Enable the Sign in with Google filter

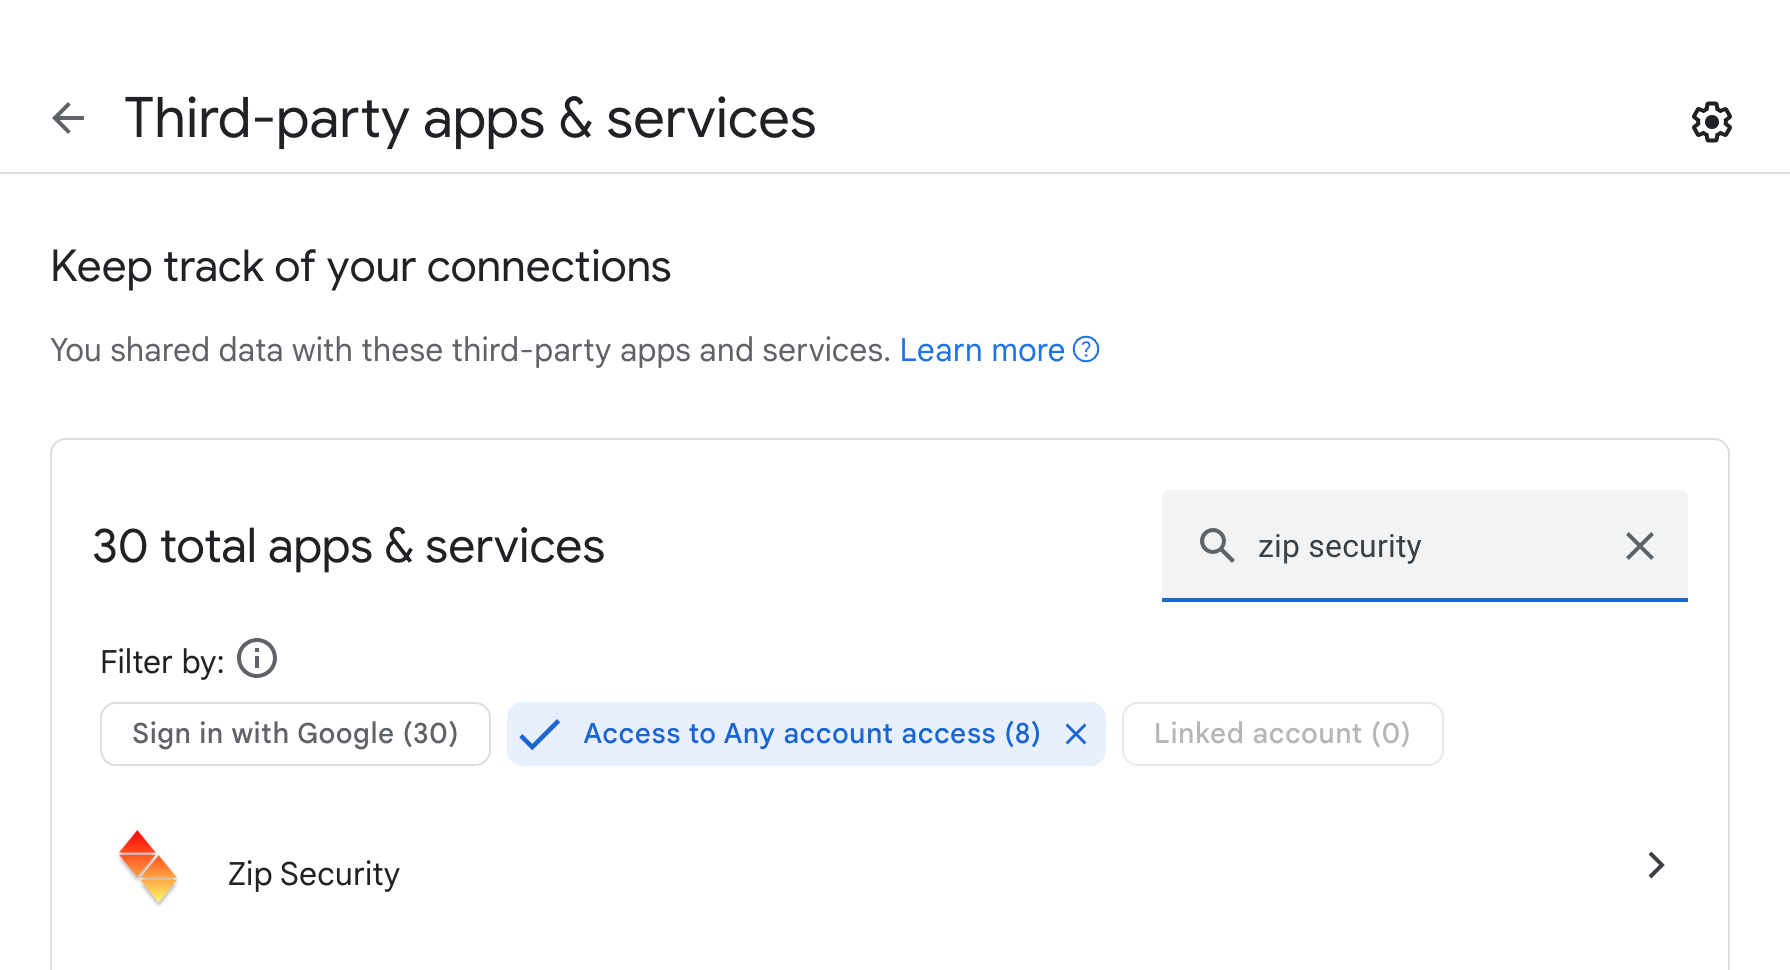click(295, 734)
